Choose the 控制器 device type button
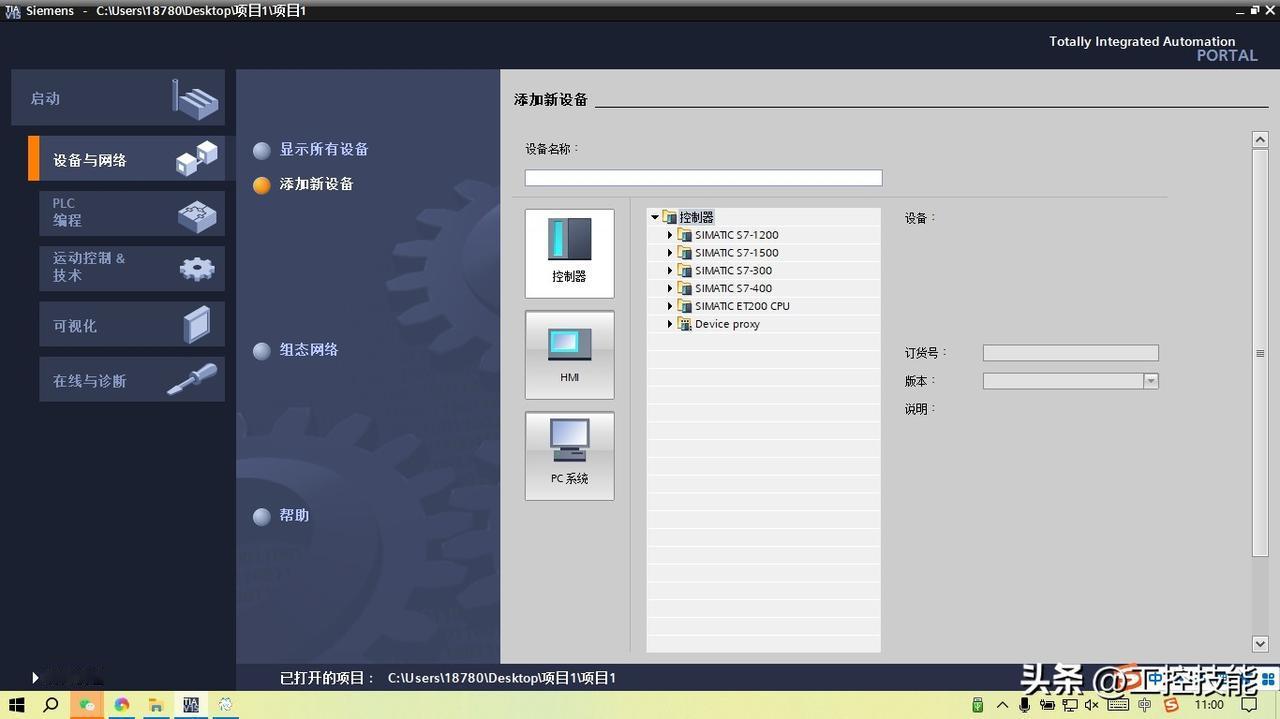 pyautogui.click(x=569, y=253)
